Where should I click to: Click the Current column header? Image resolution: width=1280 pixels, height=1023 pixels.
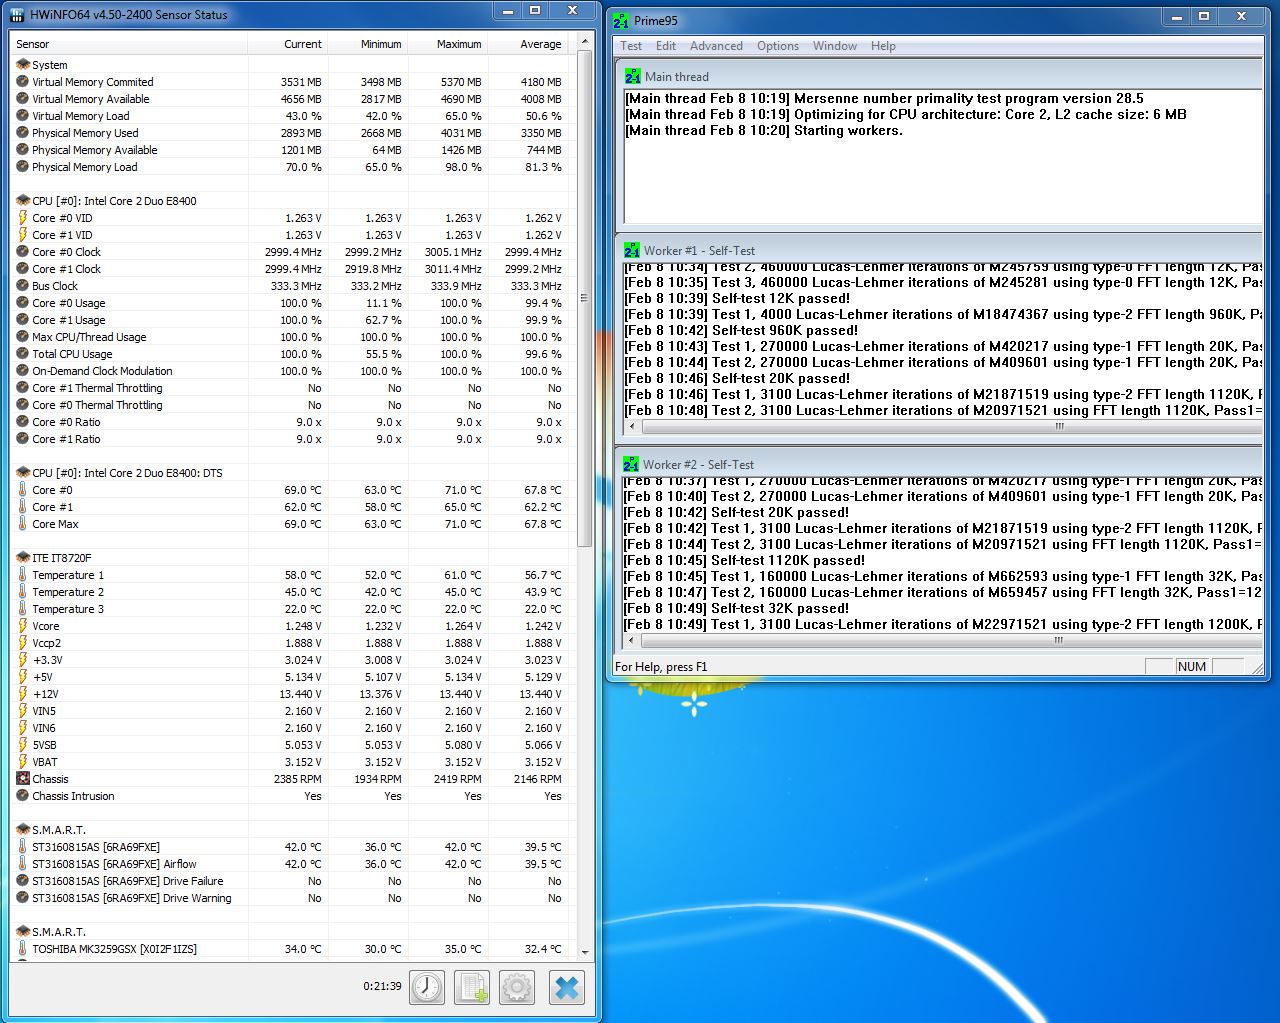point(288,44)
